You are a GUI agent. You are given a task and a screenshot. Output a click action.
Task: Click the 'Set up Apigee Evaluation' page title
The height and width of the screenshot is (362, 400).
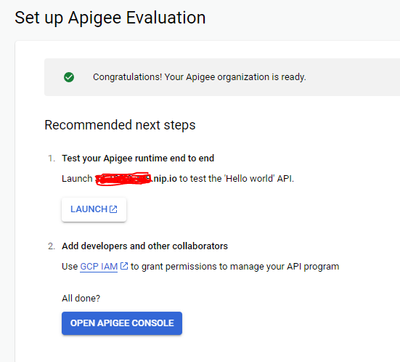coord(110,18)
